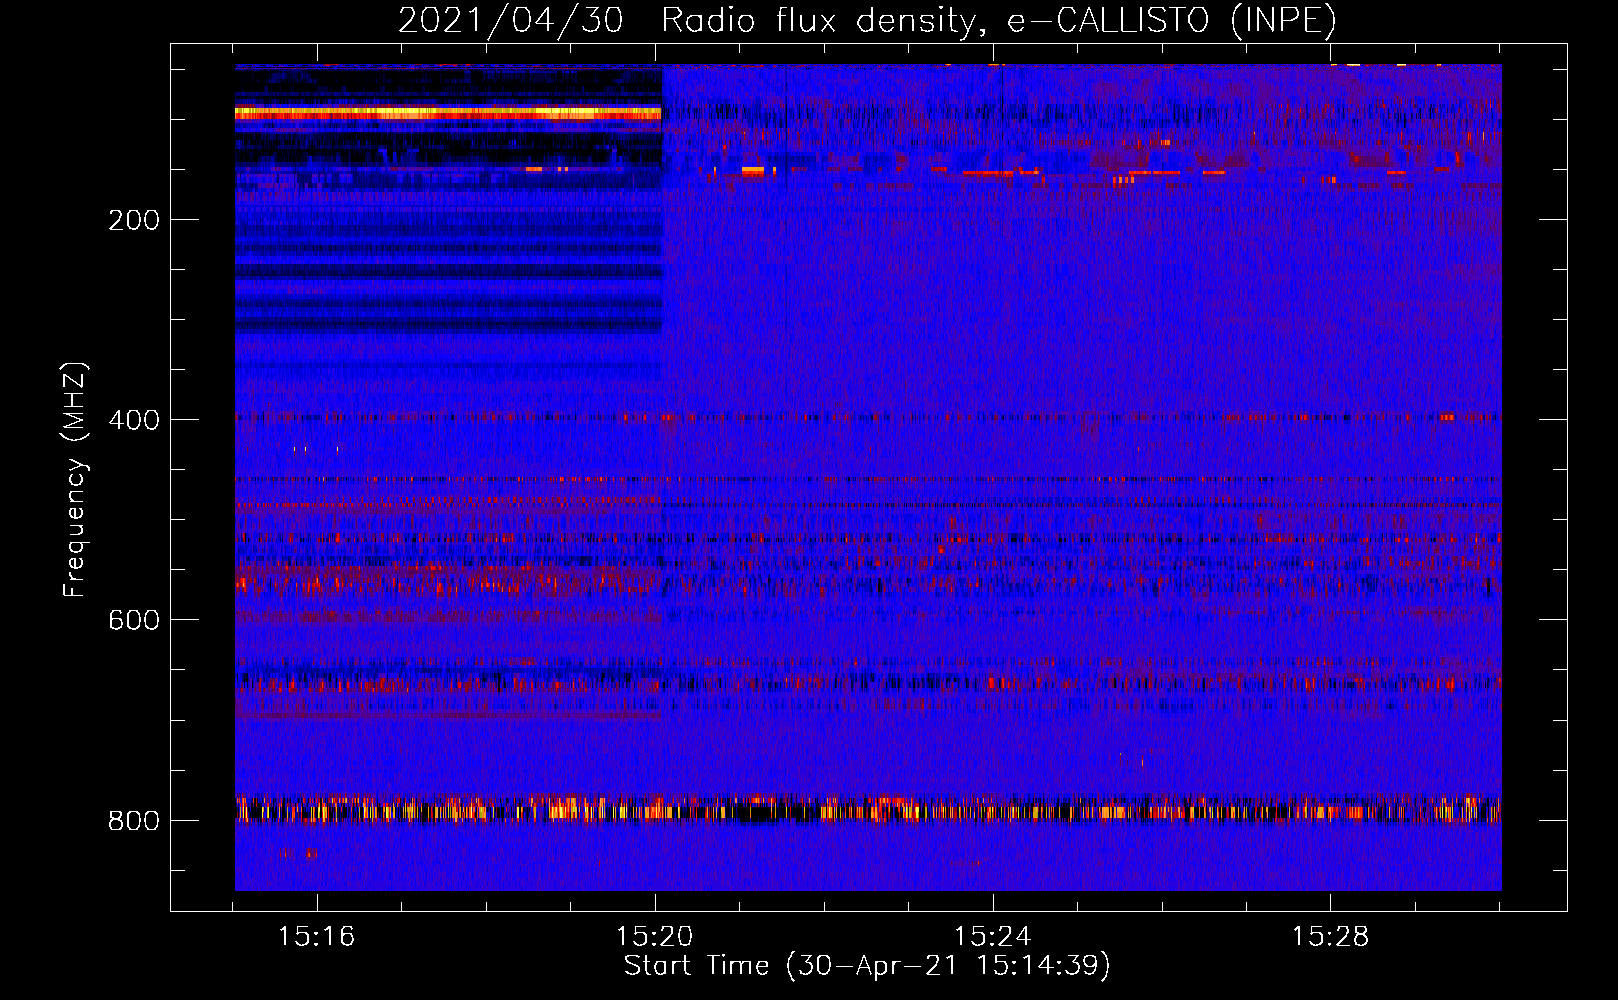Click the bright yellow band near the top left of the spectrogram
The image size is (1618, 1000).
[448, 114]
